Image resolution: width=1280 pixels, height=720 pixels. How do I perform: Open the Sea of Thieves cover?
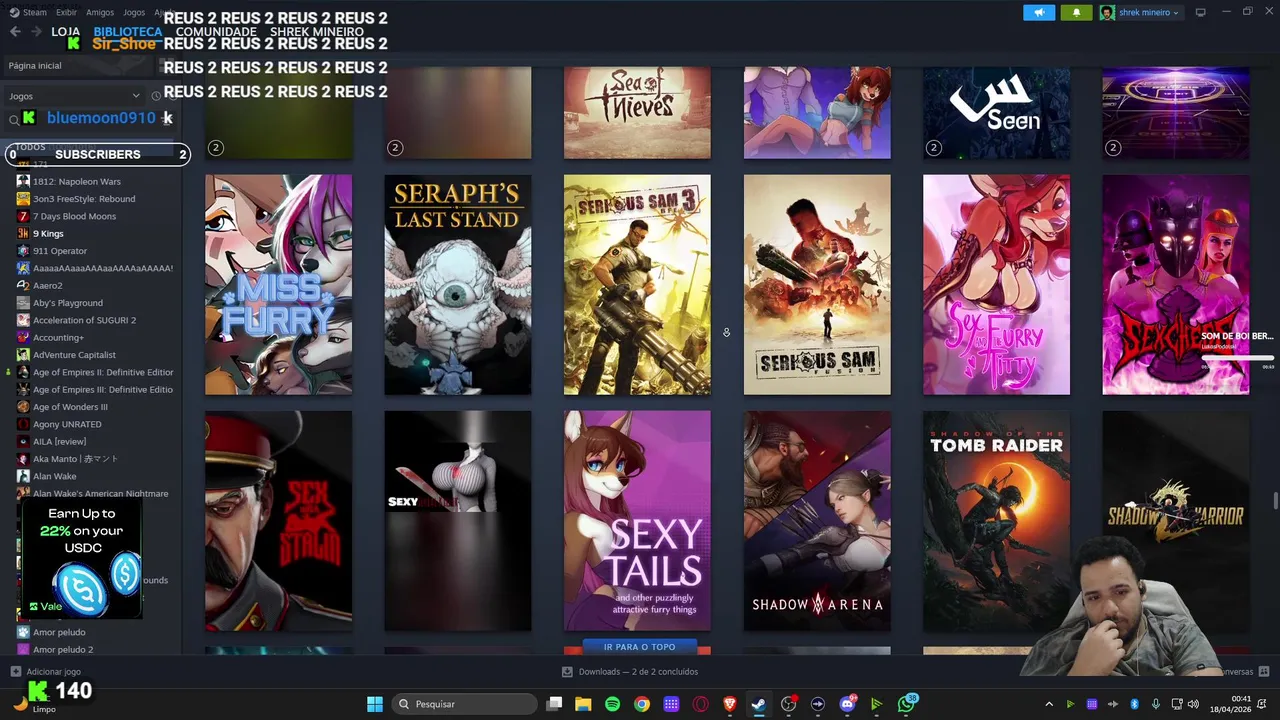pos(637,112)
